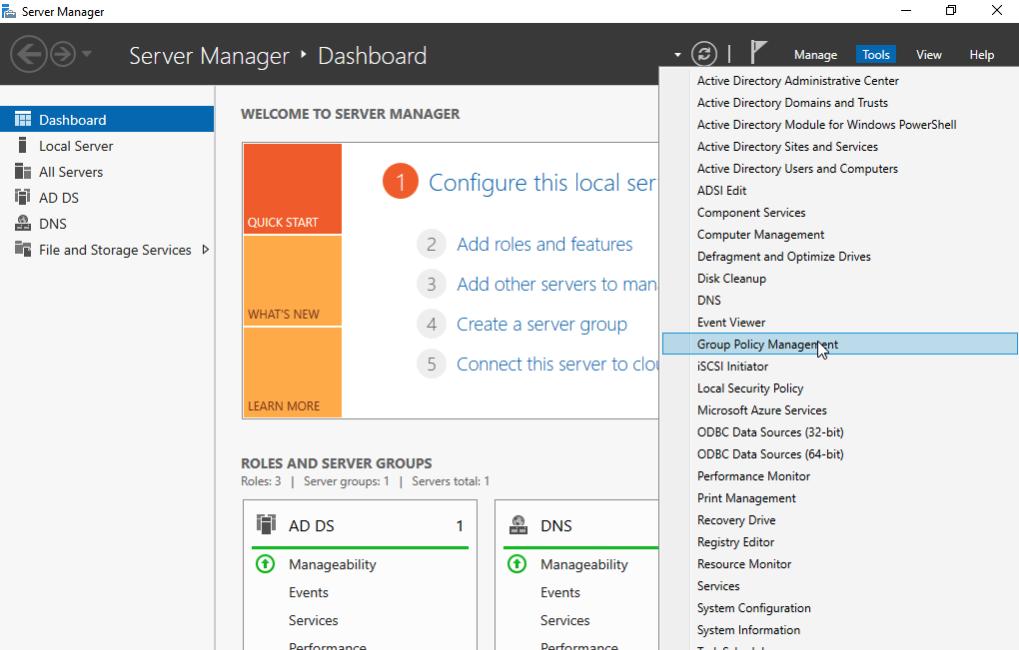The width and height of the screenshot is (1019, 650).
Task: Click the back navigation arrow
Action: tap(29, 54)
